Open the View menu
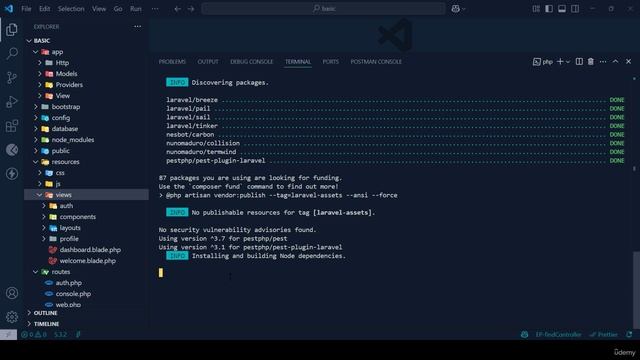 point(99,9)
